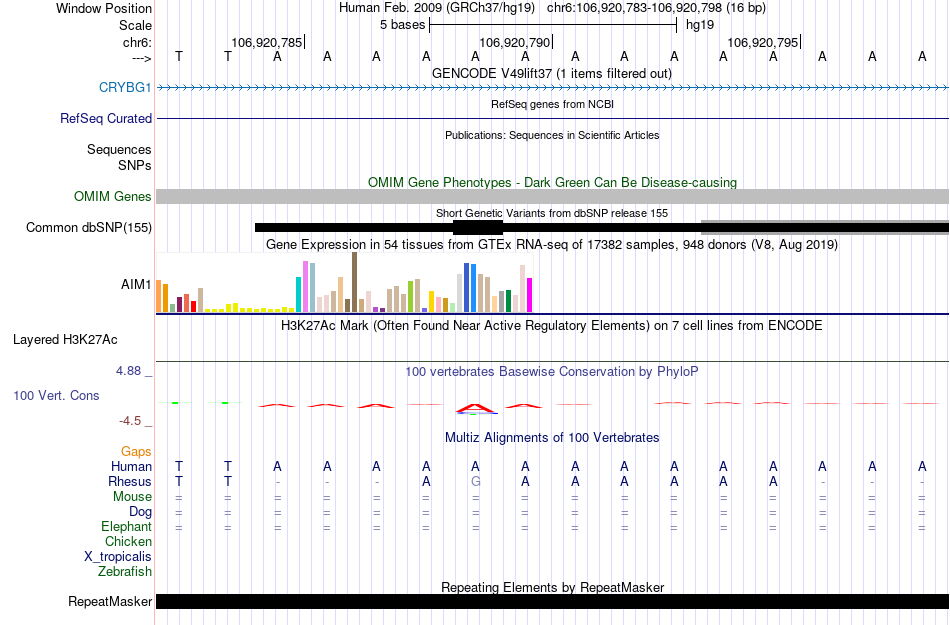Click the OMIM Gene Phenotypes track title
The height and width of the screenshot is (625, 950).
point(552,182)
